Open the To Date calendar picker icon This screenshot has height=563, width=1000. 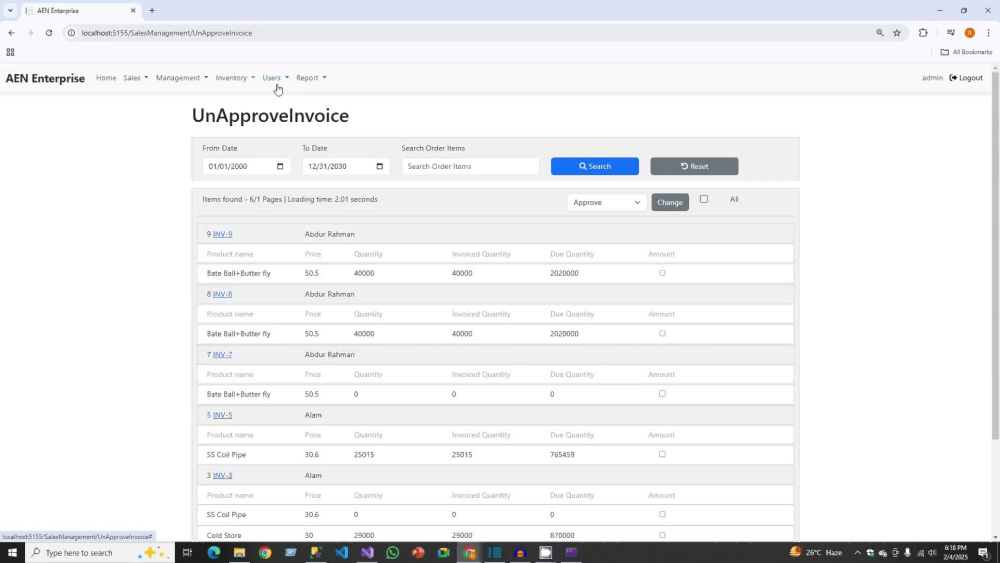pos(379,166)
